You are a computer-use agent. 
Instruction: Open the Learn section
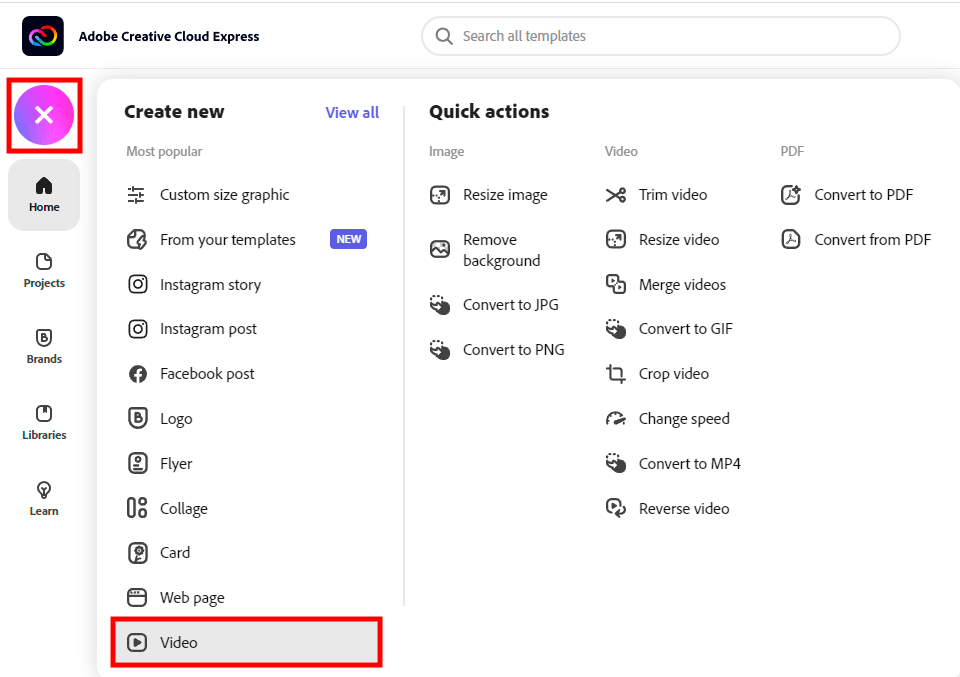(x=44, y=499)
